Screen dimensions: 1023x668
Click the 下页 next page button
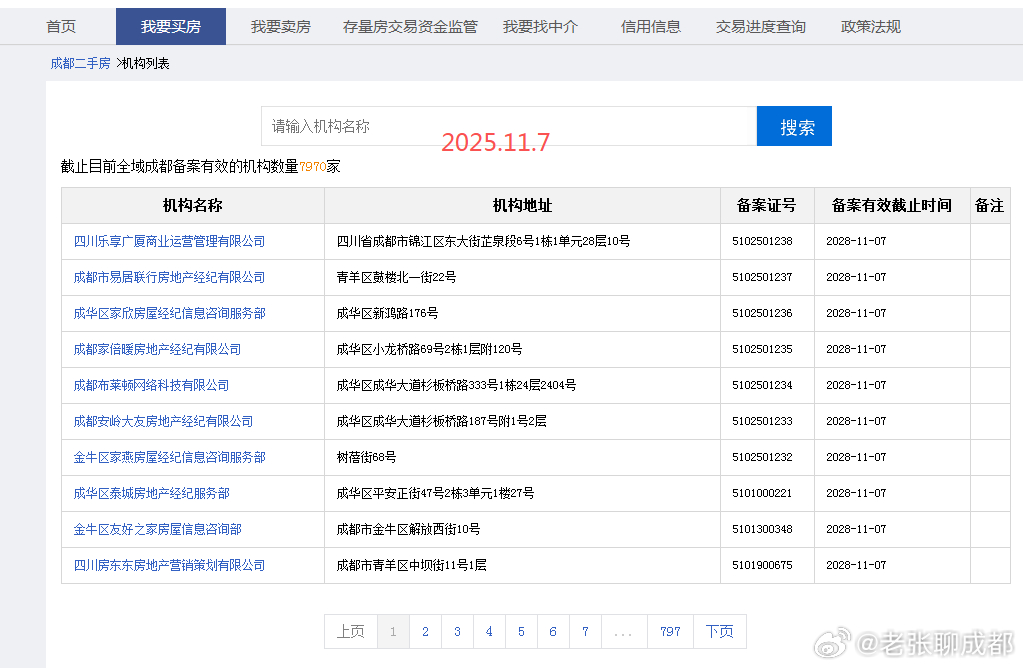(719, 631)
